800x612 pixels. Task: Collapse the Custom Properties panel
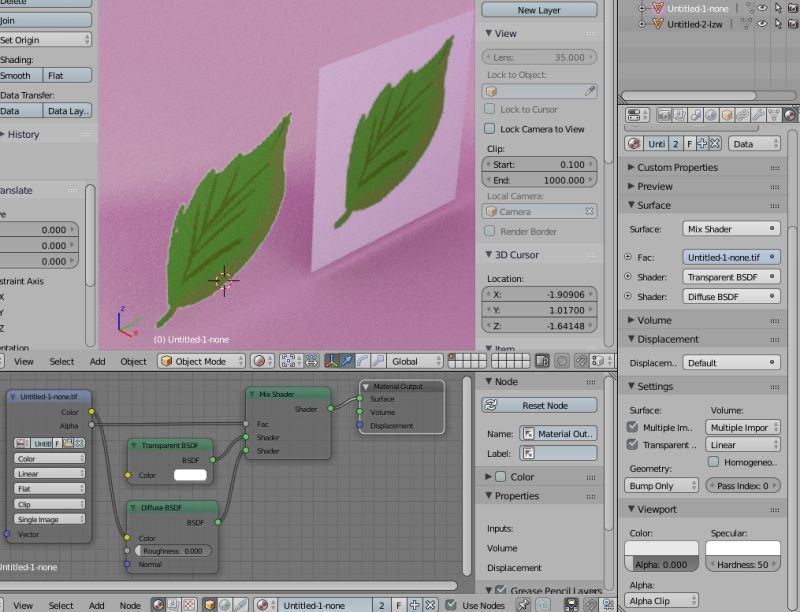click(680, 167)
